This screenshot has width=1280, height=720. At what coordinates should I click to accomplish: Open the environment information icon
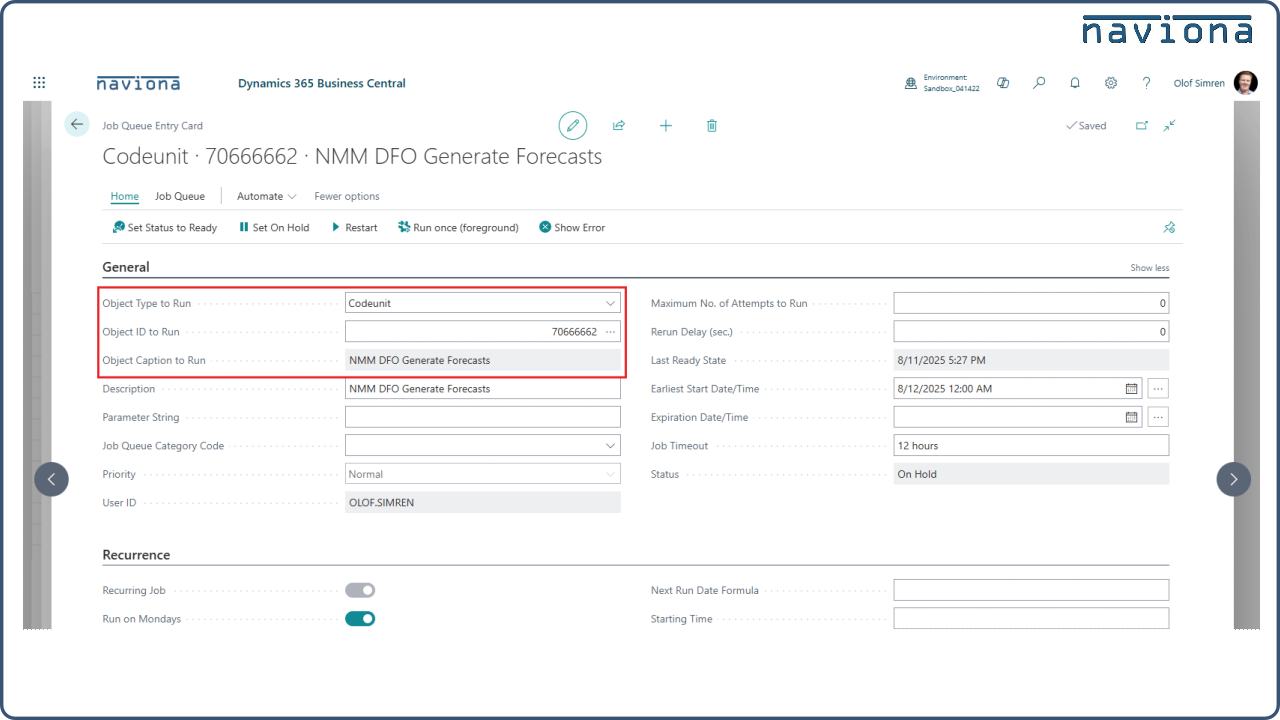[x=911, y=84]
